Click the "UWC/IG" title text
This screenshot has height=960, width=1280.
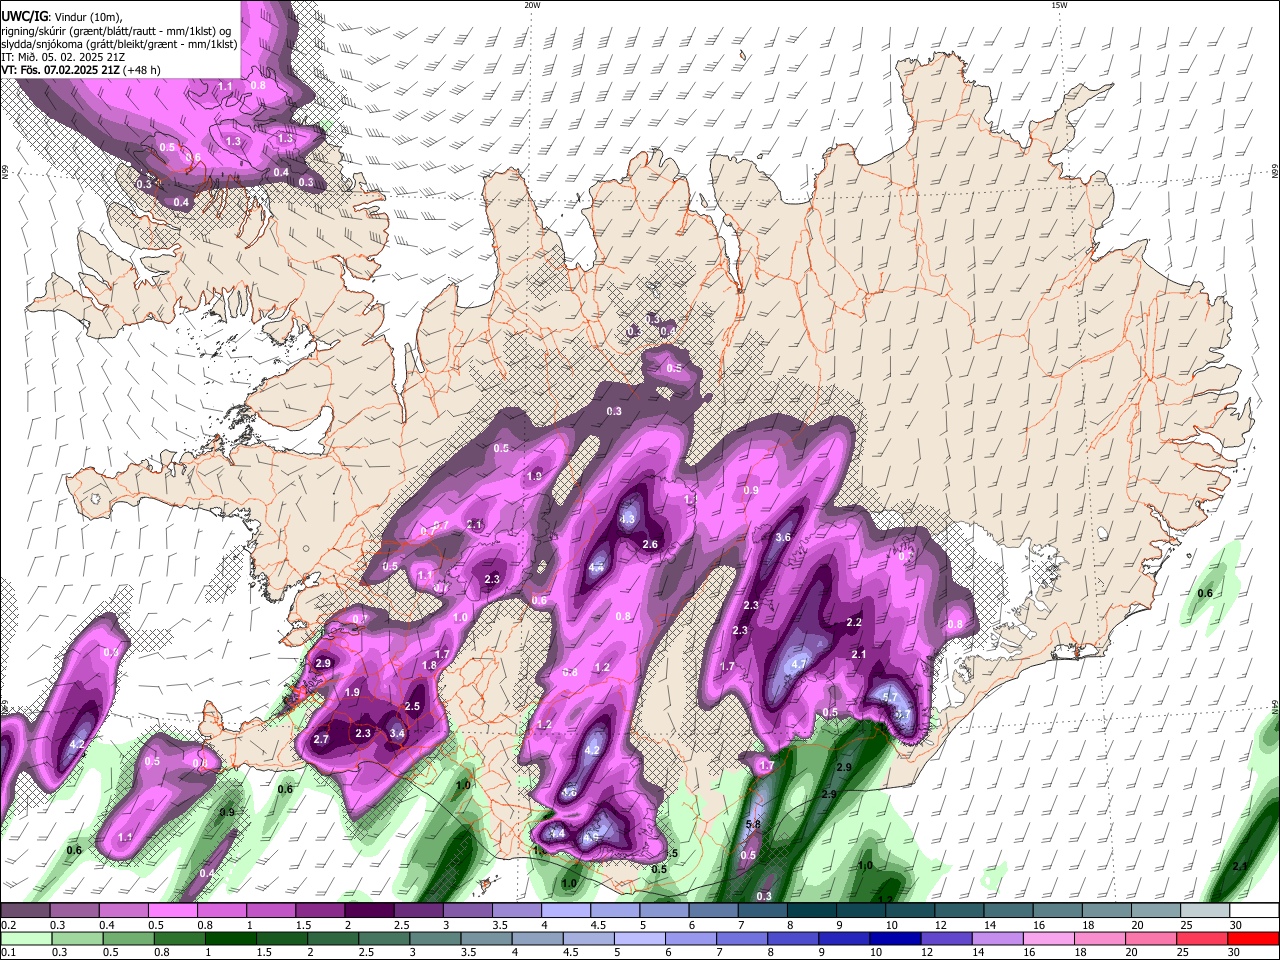pyautogui.click(x=23, y=17)
